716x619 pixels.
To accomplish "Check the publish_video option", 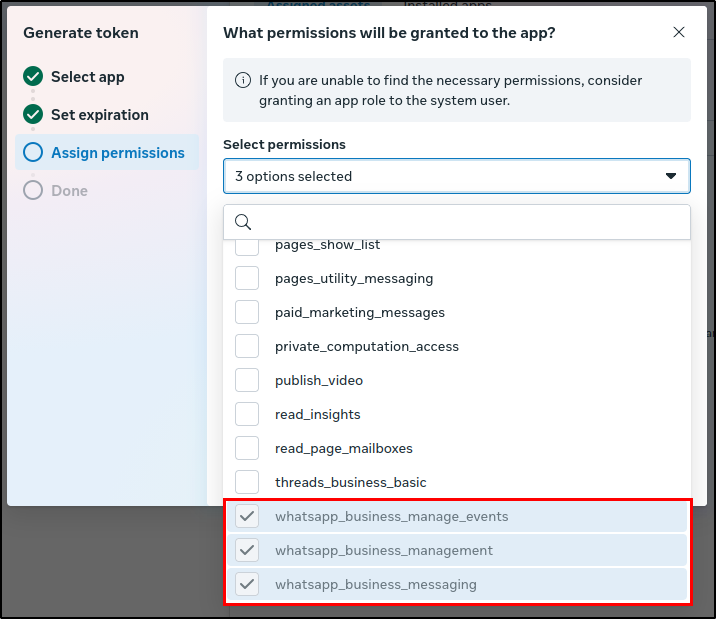I will tap(247, 381).
